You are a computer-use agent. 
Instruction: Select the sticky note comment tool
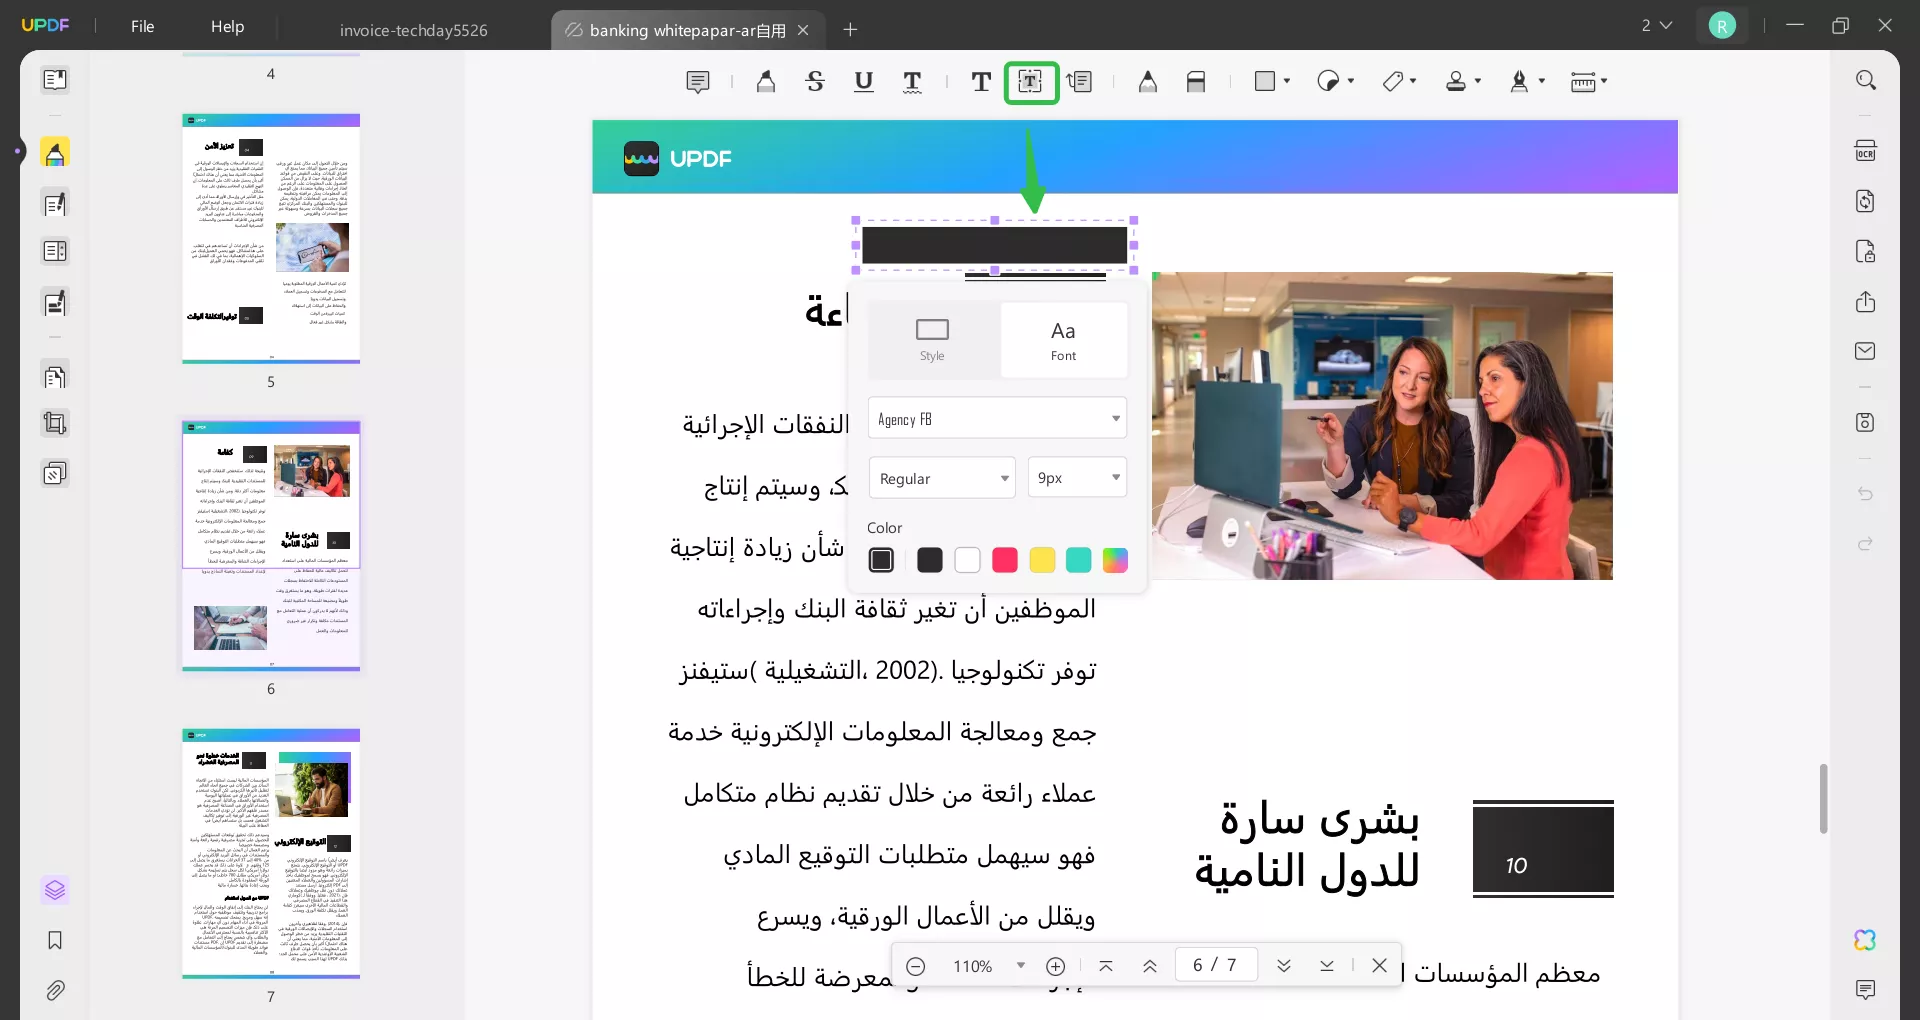[x=698, y=82]
